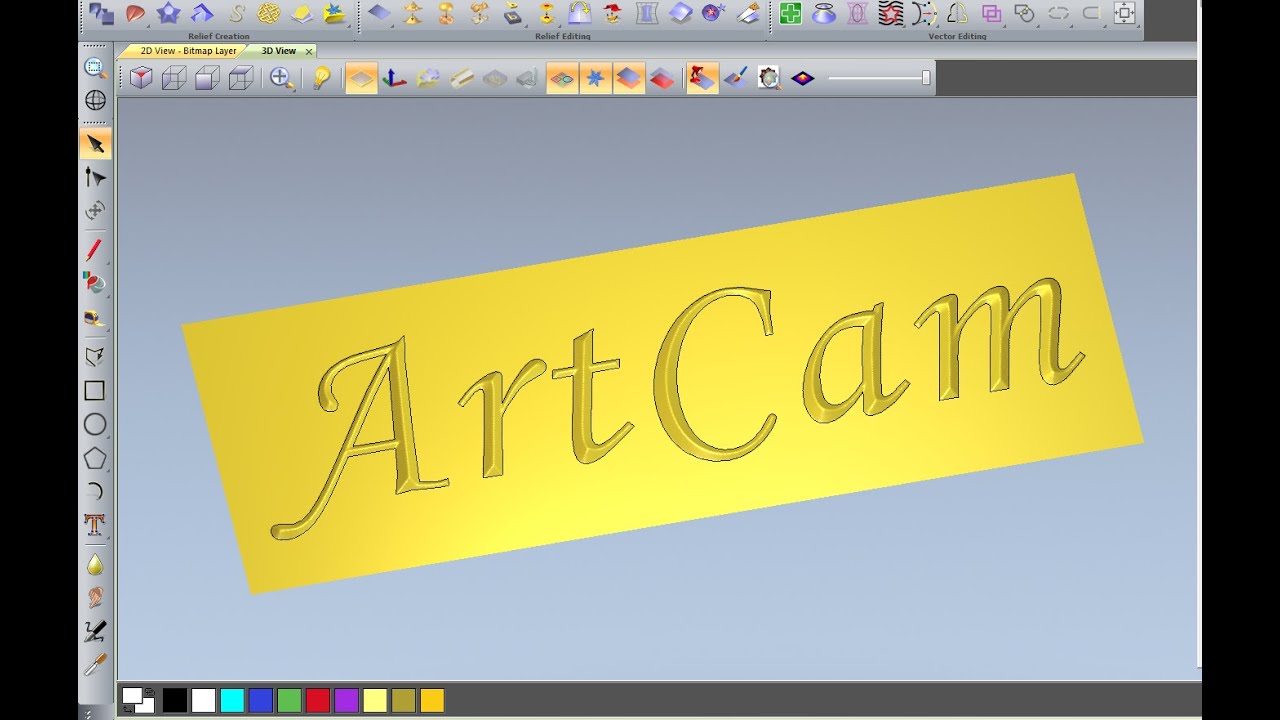Choose the droplet Smooth sculpting tool
The width and height of the screenshot is (1280, 720).
coord(95,565)
